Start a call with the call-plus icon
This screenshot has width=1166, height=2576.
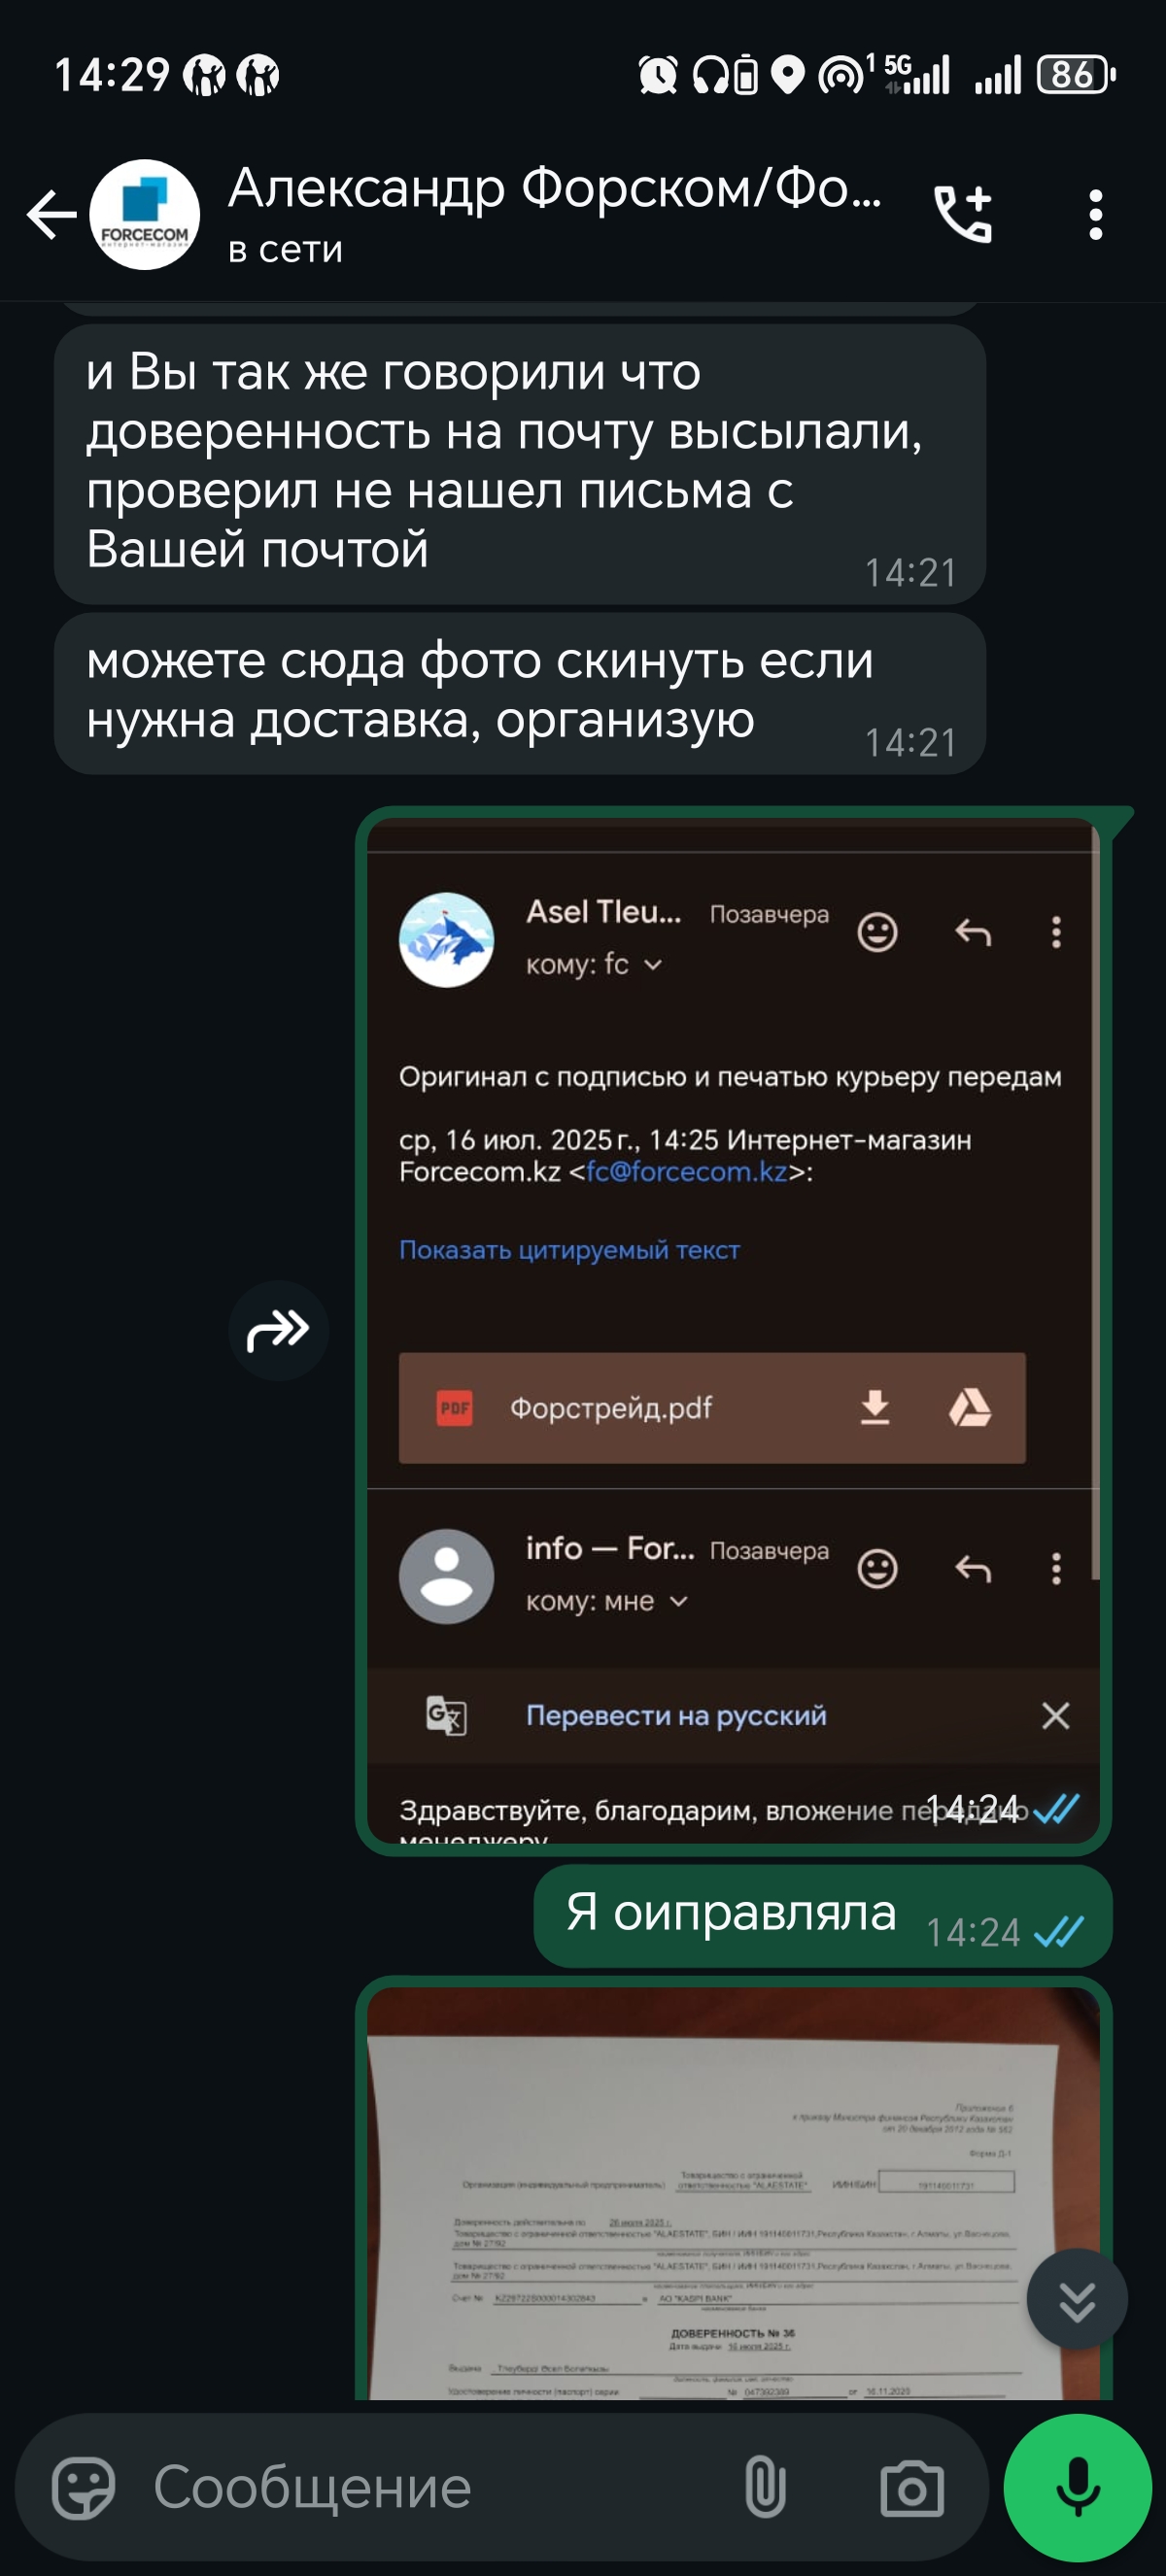click(962, 214)
